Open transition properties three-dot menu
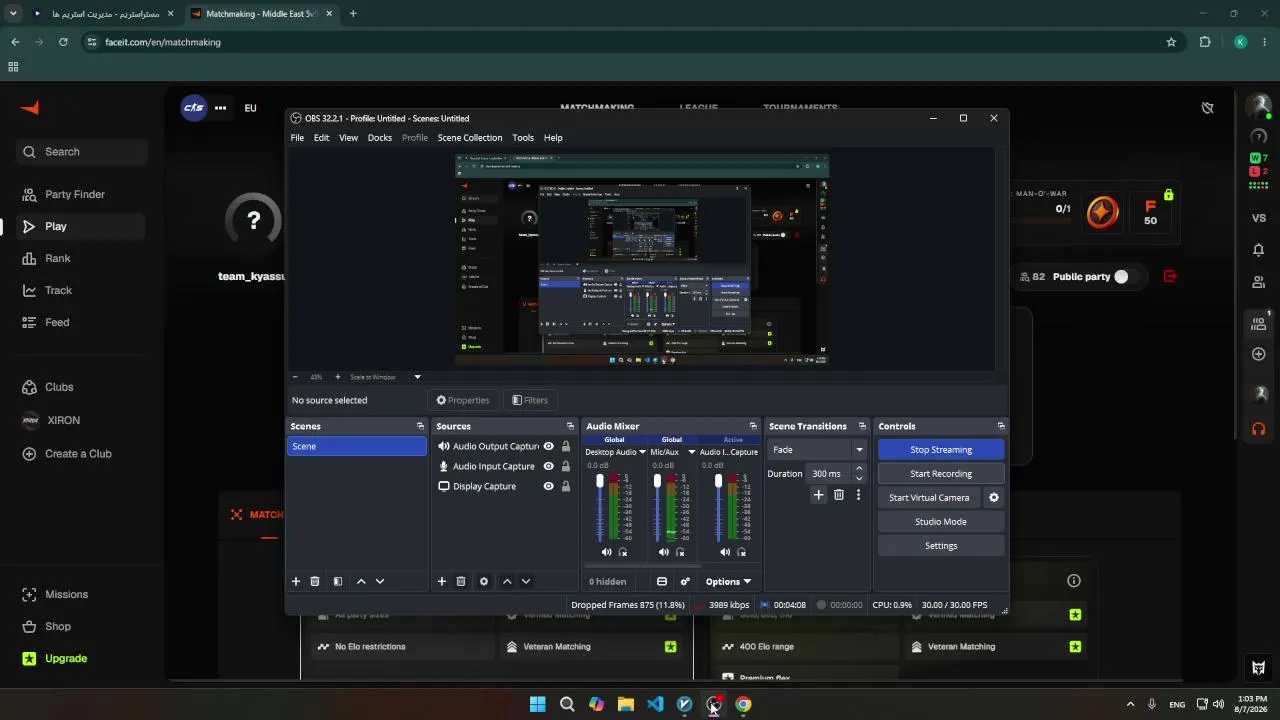1280x720 pixels. pos(858,495)
